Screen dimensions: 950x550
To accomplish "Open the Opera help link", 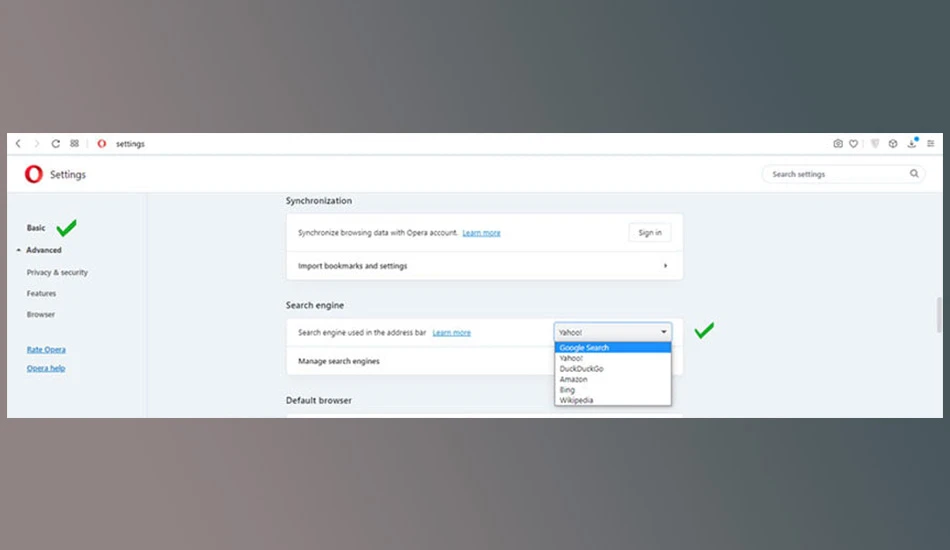I will click(46, 368).
